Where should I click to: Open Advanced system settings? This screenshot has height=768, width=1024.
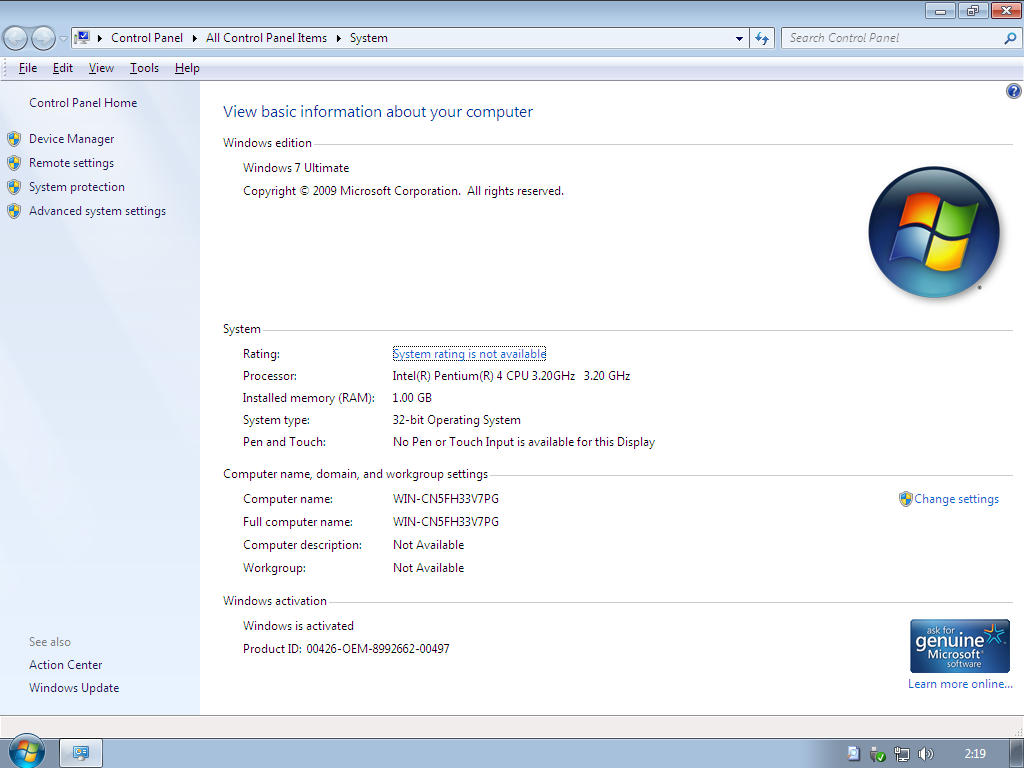pos(97,211)
